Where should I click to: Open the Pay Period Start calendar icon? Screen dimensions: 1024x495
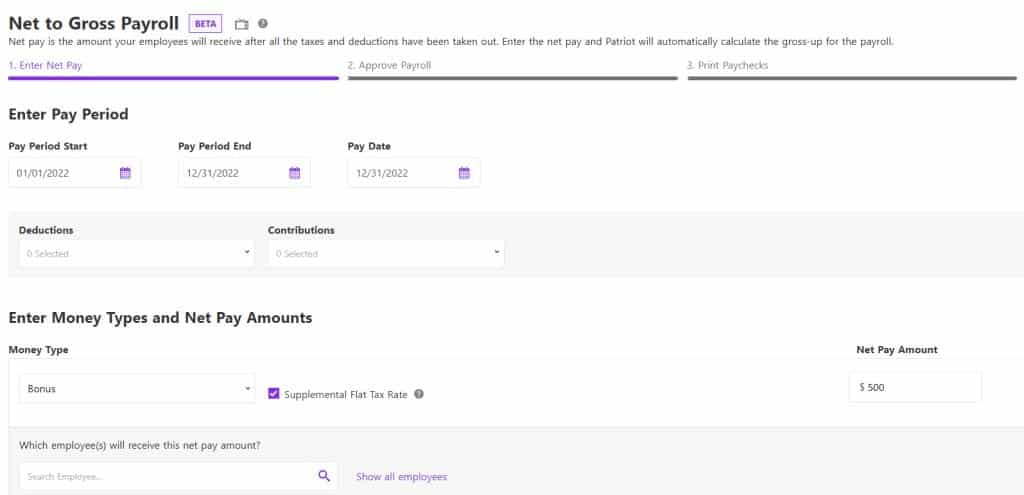[125, 173]
